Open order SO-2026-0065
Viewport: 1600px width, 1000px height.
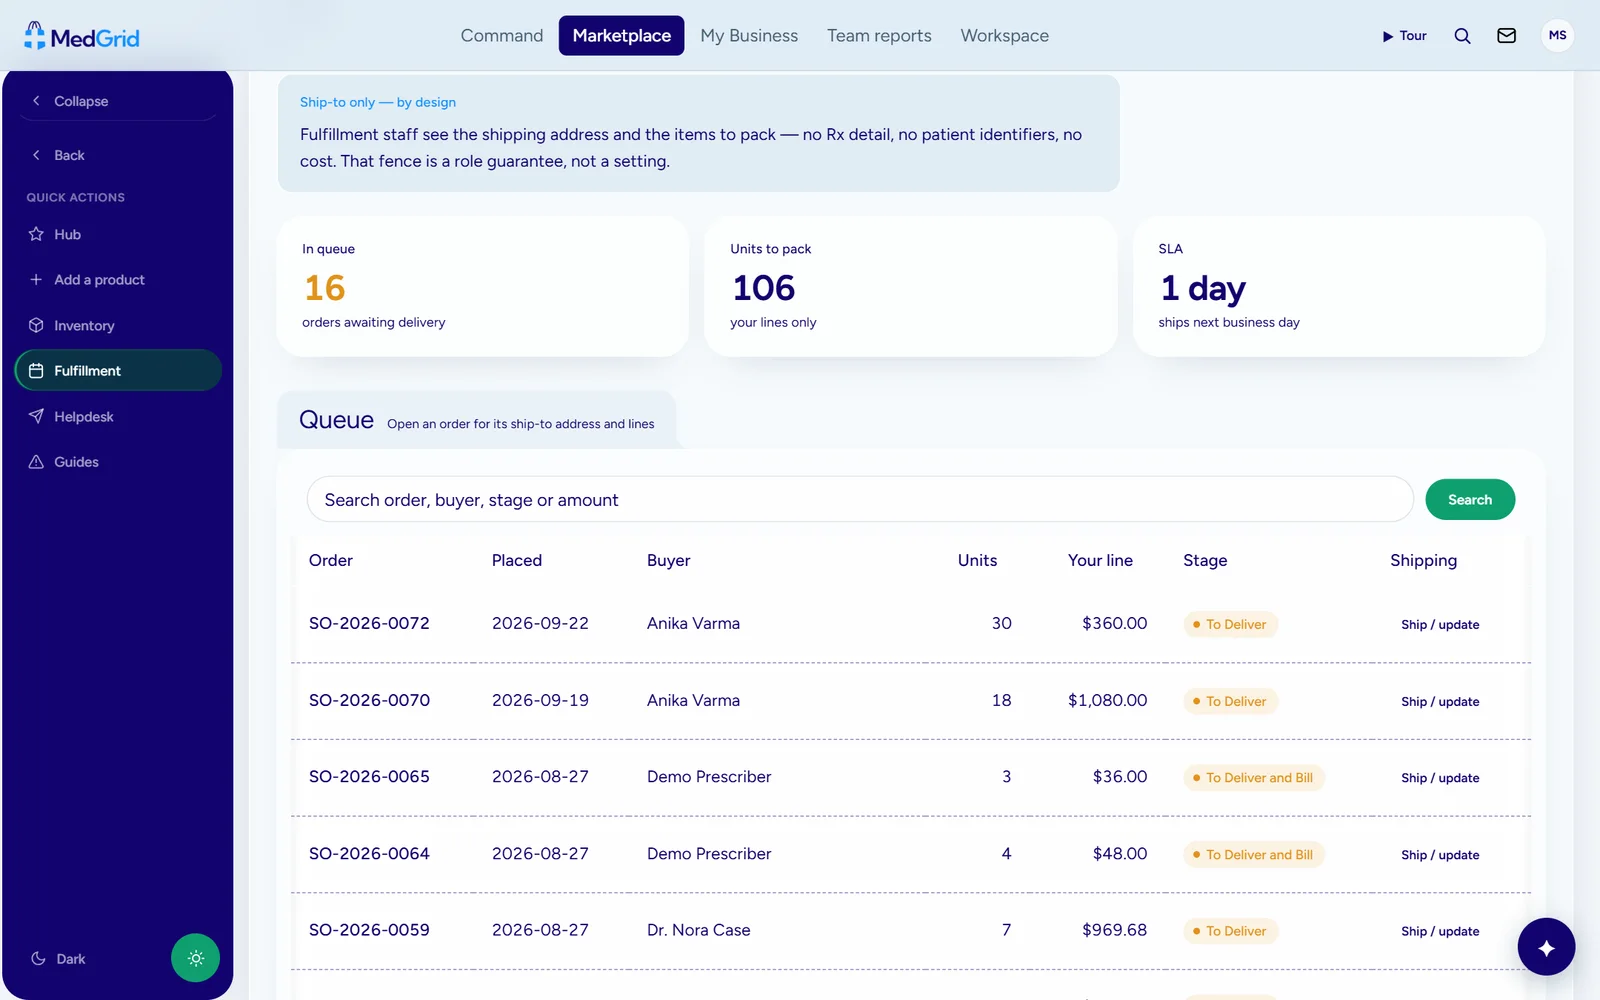coord(369,777)
